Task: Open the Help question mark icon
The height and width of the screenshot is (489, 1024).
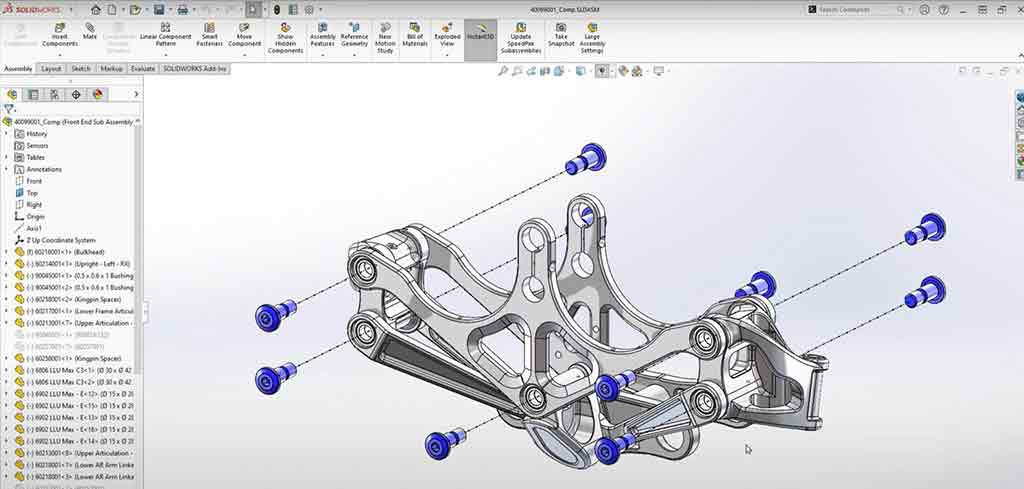Action: [x=944, y=10]
